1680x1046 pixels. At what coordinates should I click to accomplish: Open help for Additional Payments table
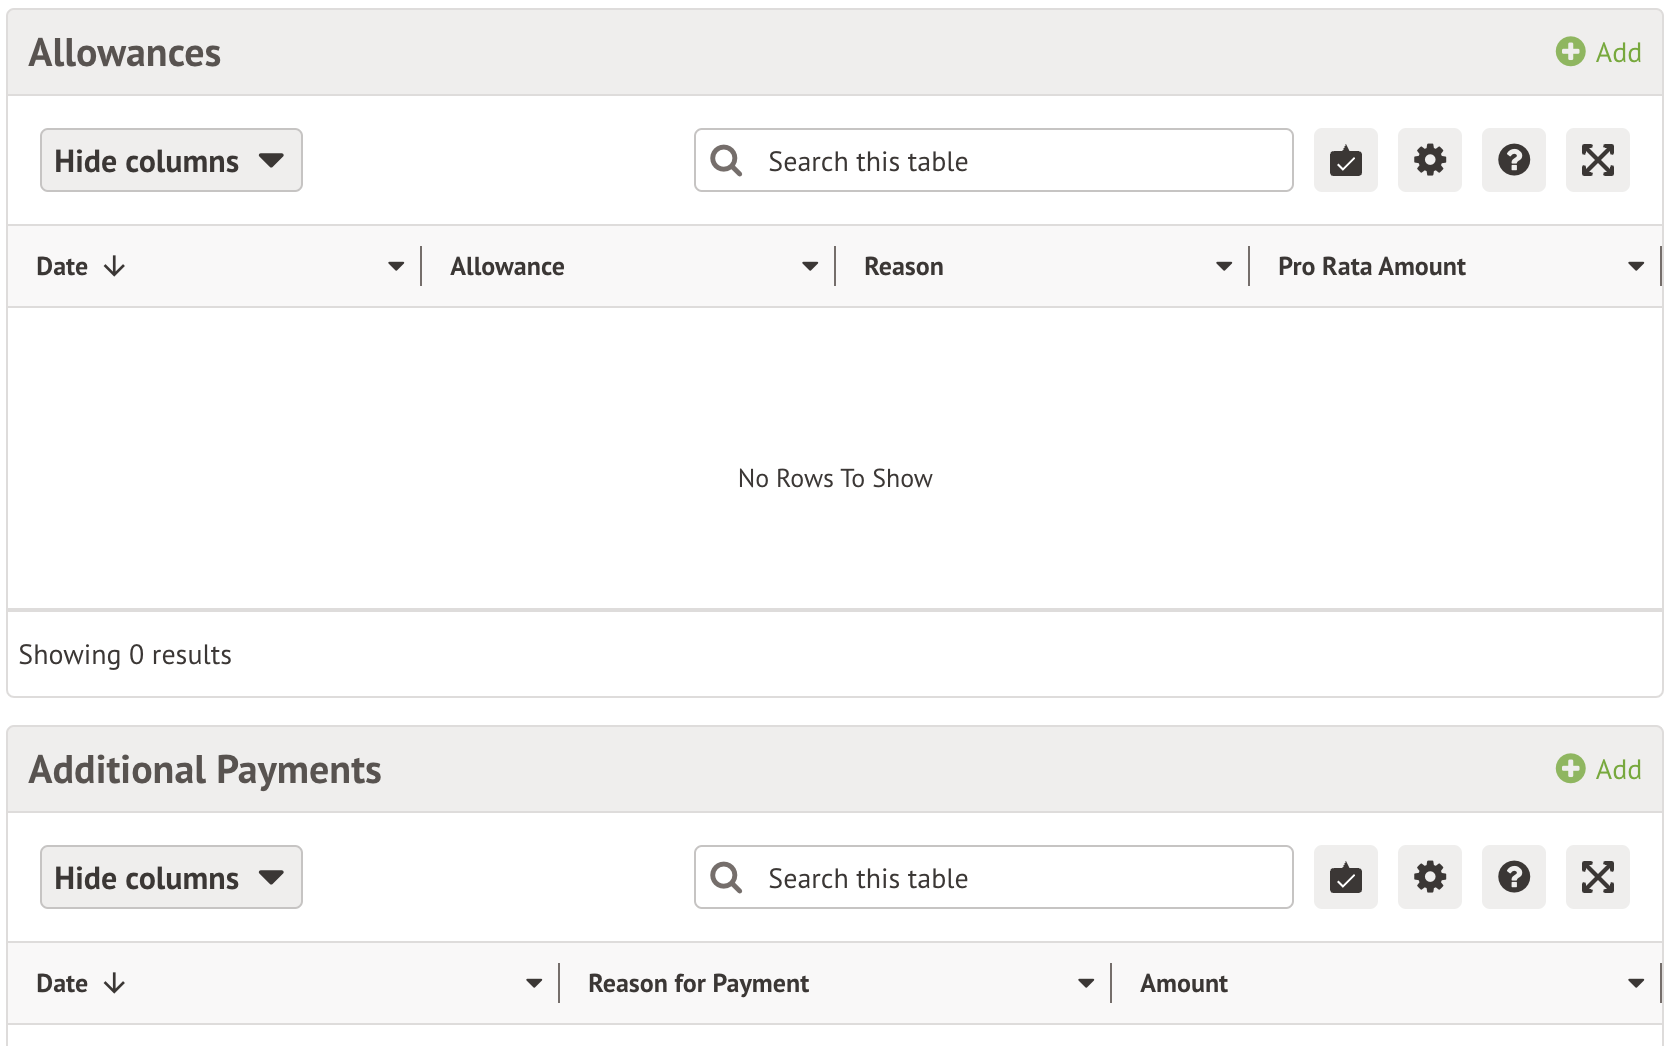tap(1513, 877)
